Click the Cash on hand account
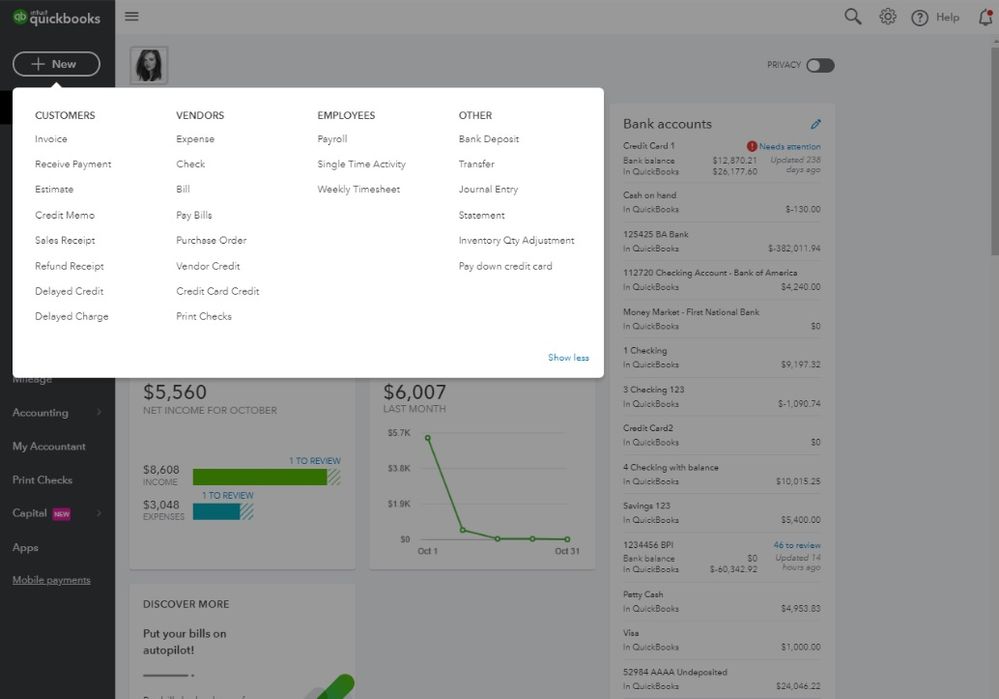The width and height of the screenshot is (999, 699). (x=722, y=202)
